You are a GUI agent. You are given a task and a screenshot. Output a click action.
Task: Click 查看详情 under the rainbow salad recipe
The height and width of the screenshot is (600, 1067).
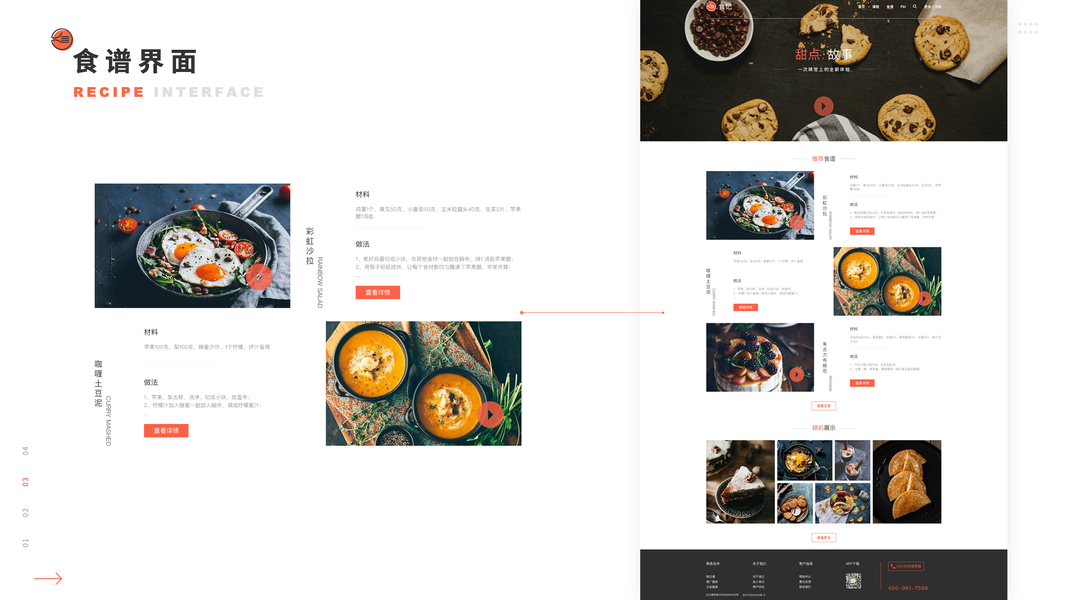[x=378, y=293]
